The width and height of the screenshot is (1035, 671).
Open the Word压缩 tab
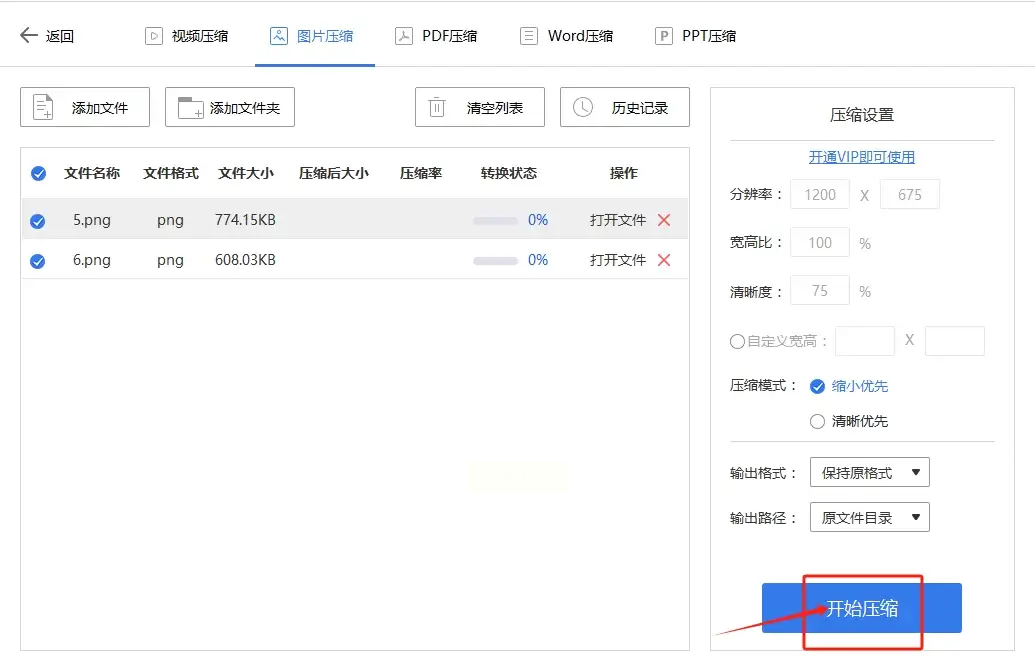click(566, 36)
